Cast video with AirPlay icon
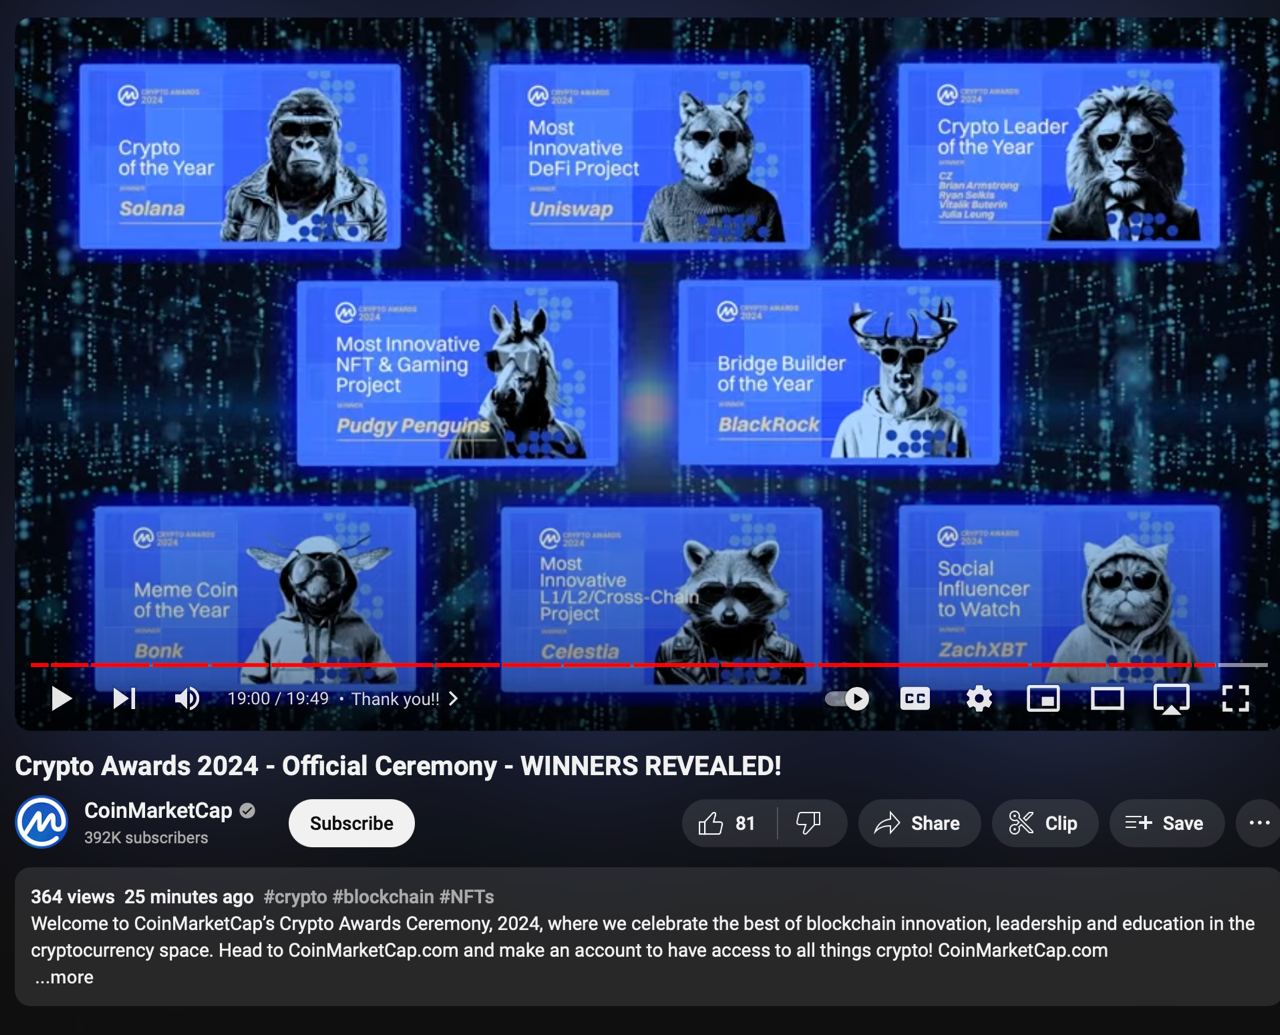 (x=1171, y=699)
